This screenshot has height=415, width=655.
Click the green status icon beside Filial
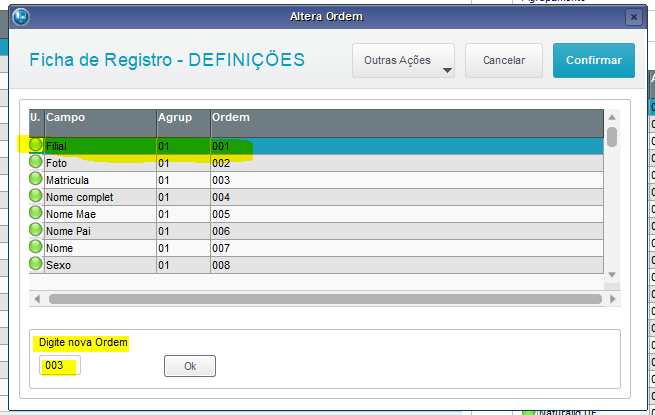[x=36, y=145]
